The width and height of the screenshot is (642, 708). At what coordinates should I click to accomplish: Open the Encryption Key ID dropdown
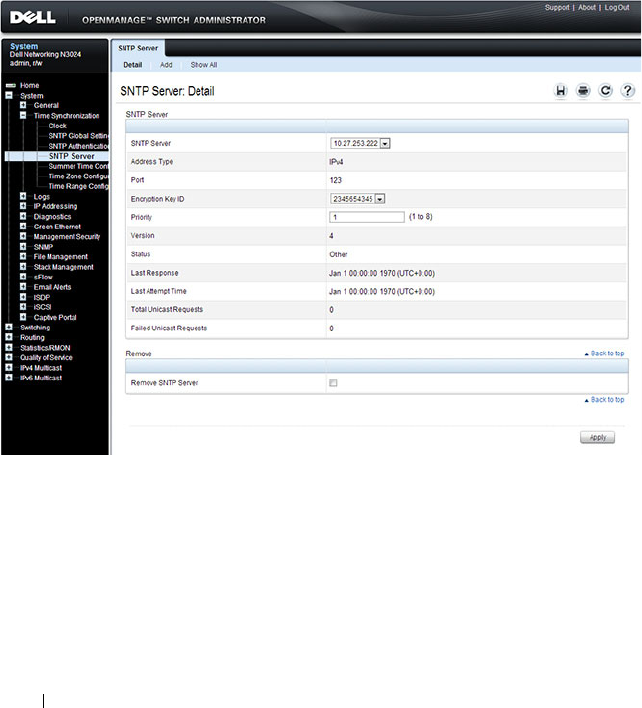[358, 199]
